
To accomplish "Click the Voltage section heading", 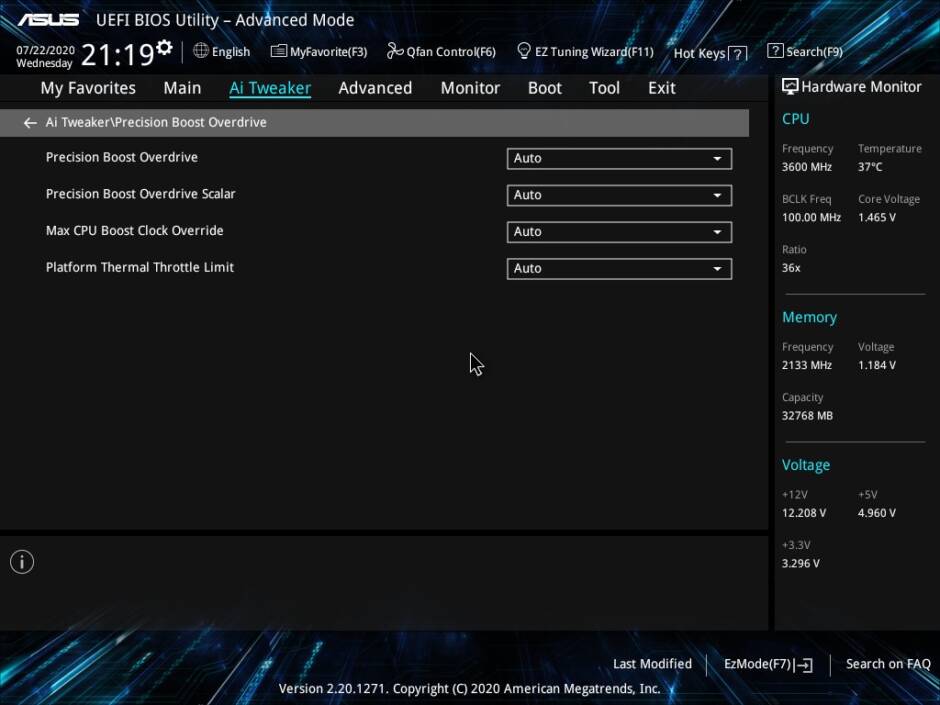I will [806, 465].
